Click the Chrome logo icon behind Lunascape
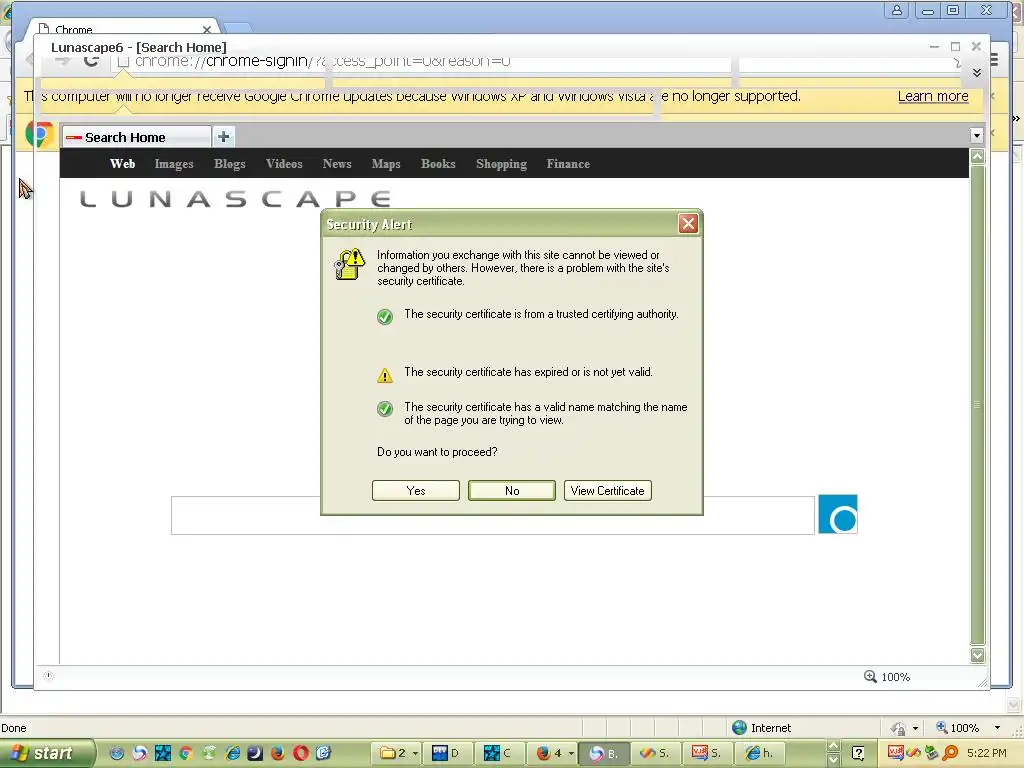Viewport: 1024px width, 768px height. (x=39, y=135)
